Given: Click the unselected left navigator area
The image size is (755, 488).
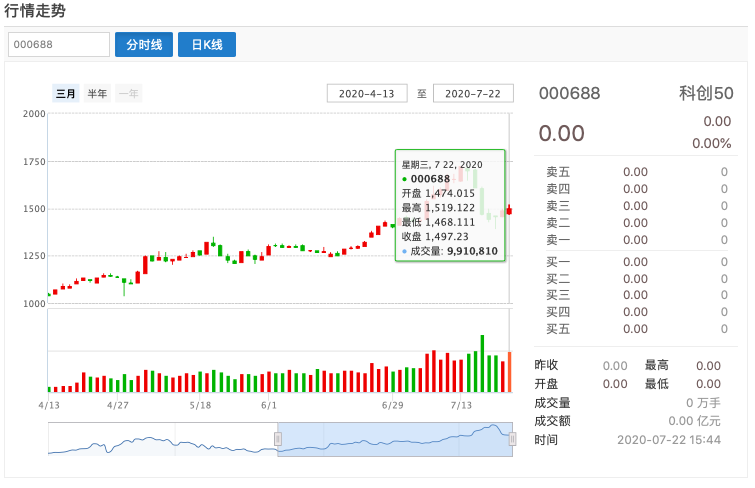Looking at the screenshot, I should tap(160, 438).
